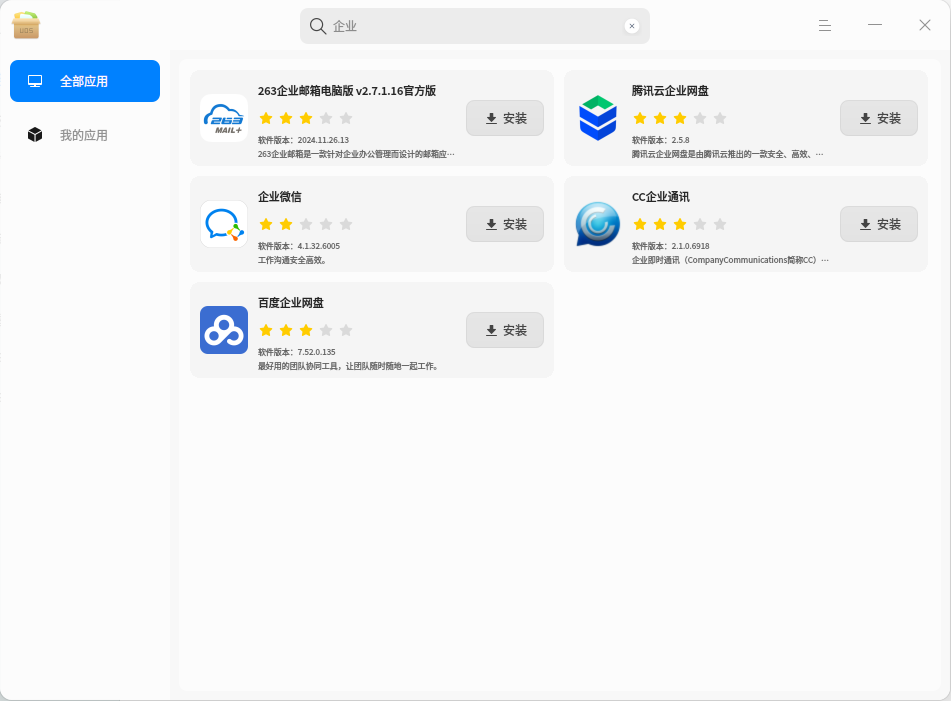This screenshot has height=701, width=951.
Task: Click the star rating of 腾讯云企业网盘
Action: point(680,118)
